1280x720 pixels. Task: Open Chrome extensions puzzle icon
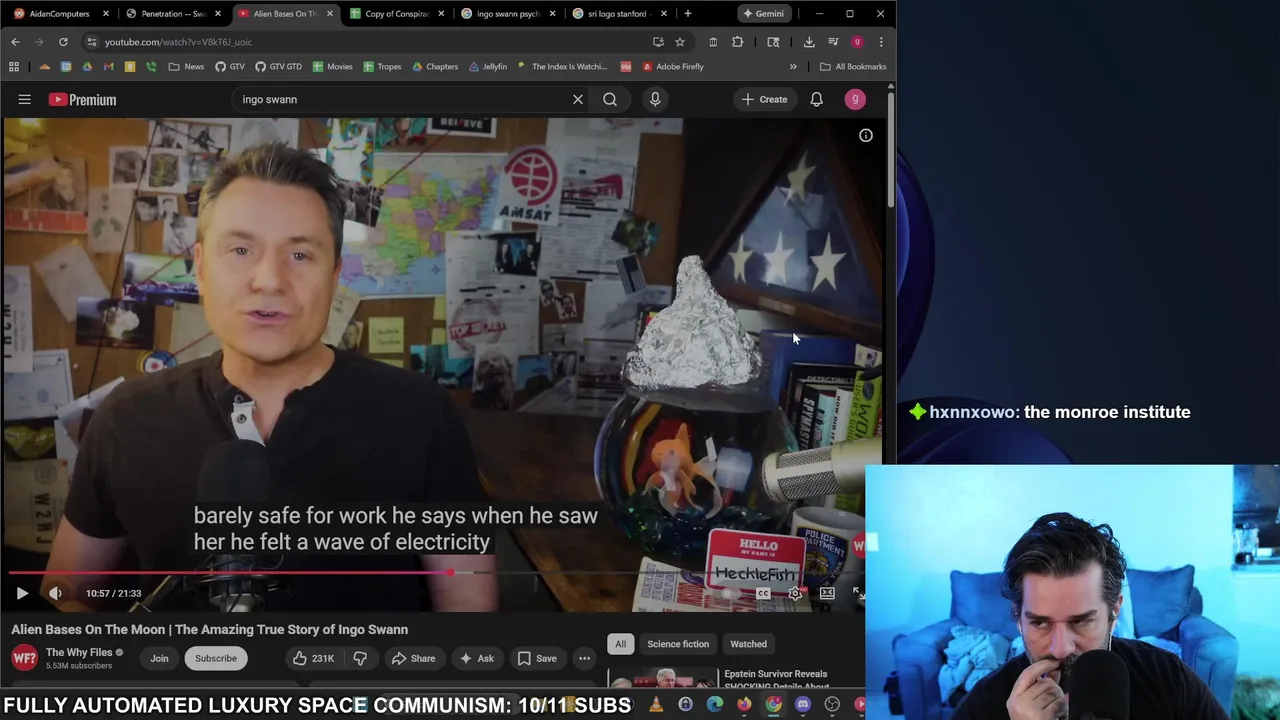click(x=738, y=42)
